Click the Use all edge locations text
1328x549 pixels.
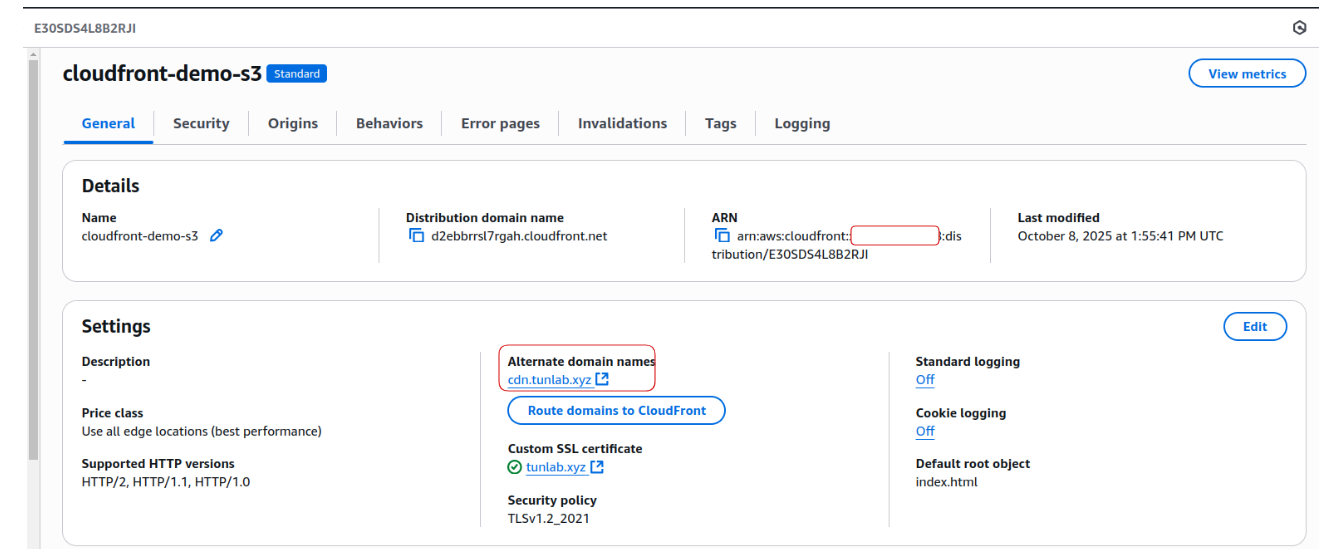tap(201, 432)
